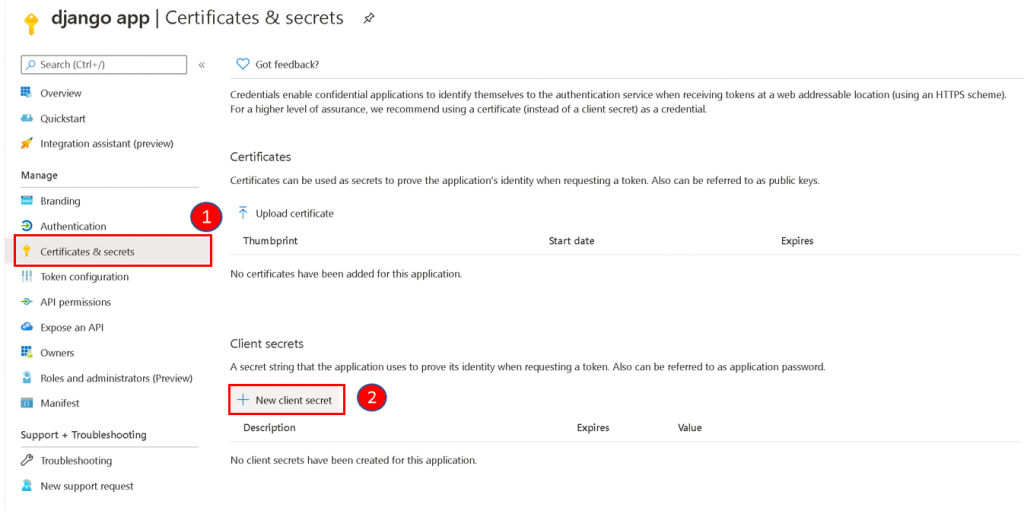Click the Integration assistant rocket icon
Image resolution: width=1024 pixels, height=520 pixels.
point(27,143)
